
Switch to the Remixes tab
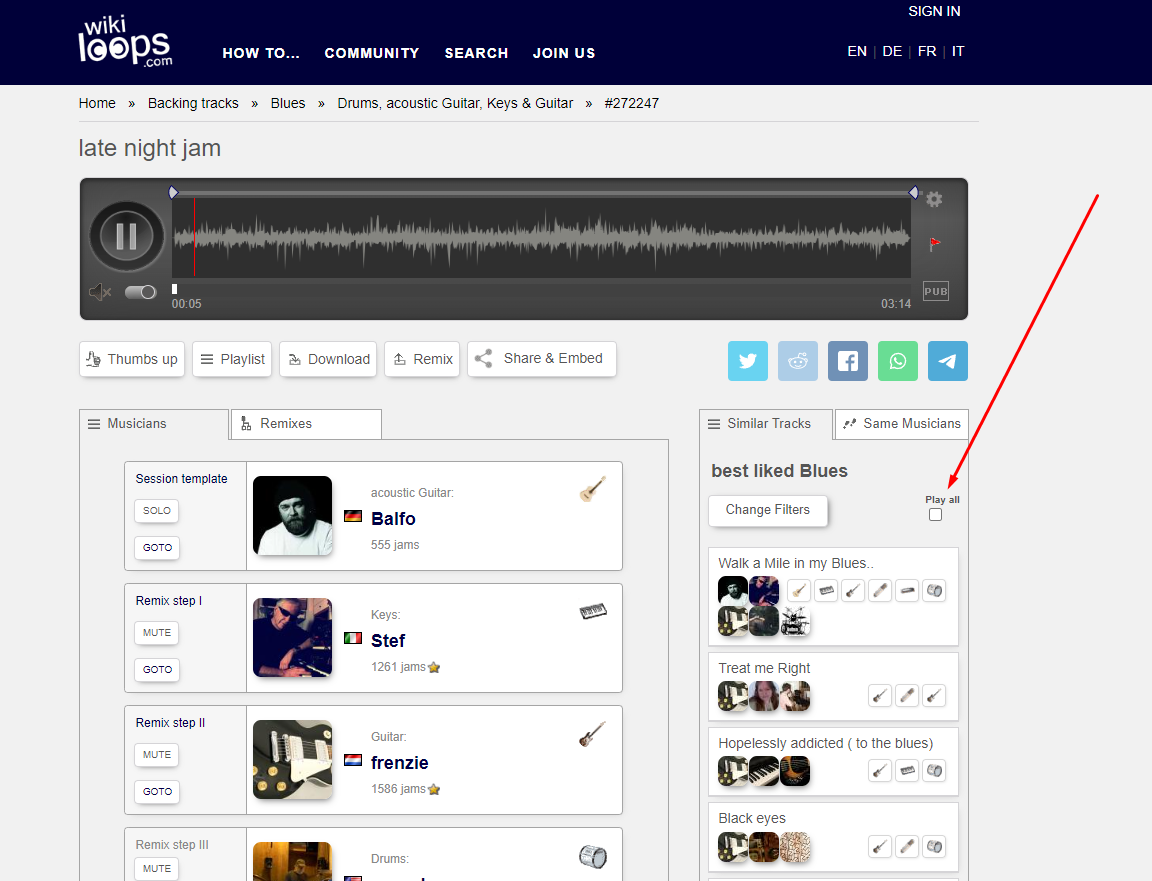tap(306, 424)
